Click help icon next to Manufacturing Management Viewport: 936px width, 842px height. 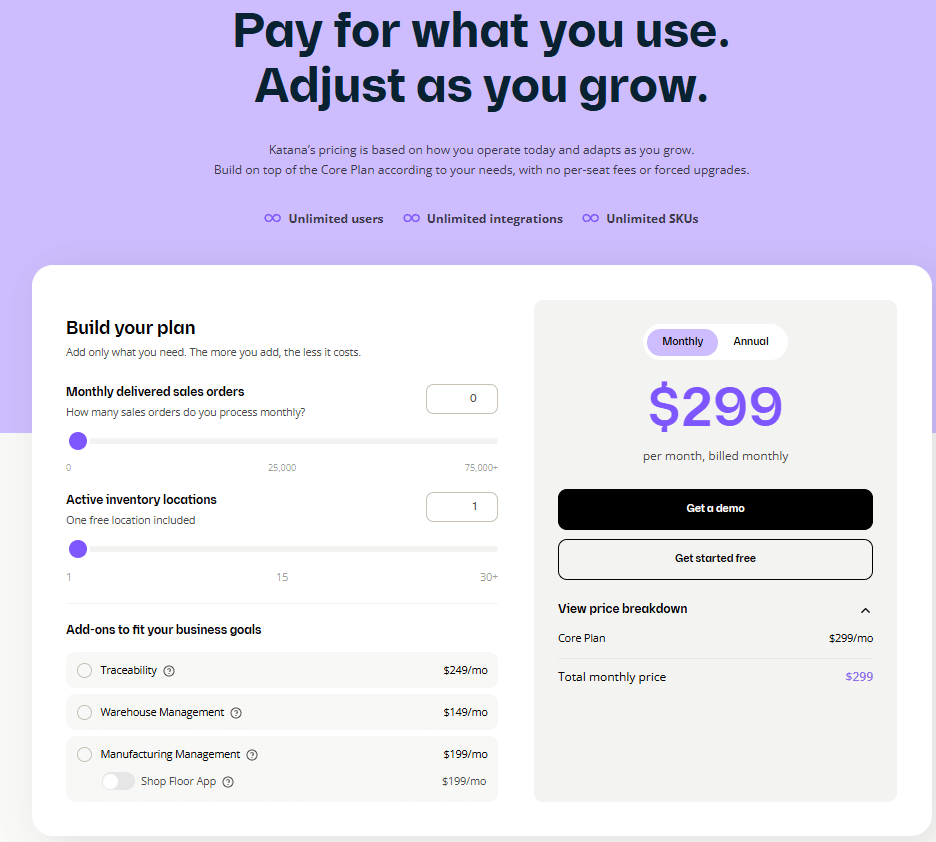point(252,755)
